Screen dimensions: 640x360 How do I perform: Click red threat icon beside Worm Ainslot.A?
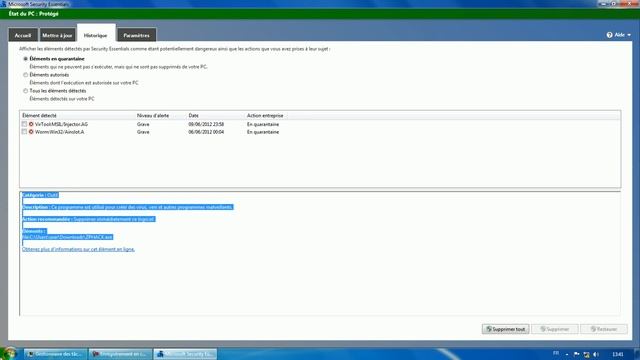pos(31,132)
